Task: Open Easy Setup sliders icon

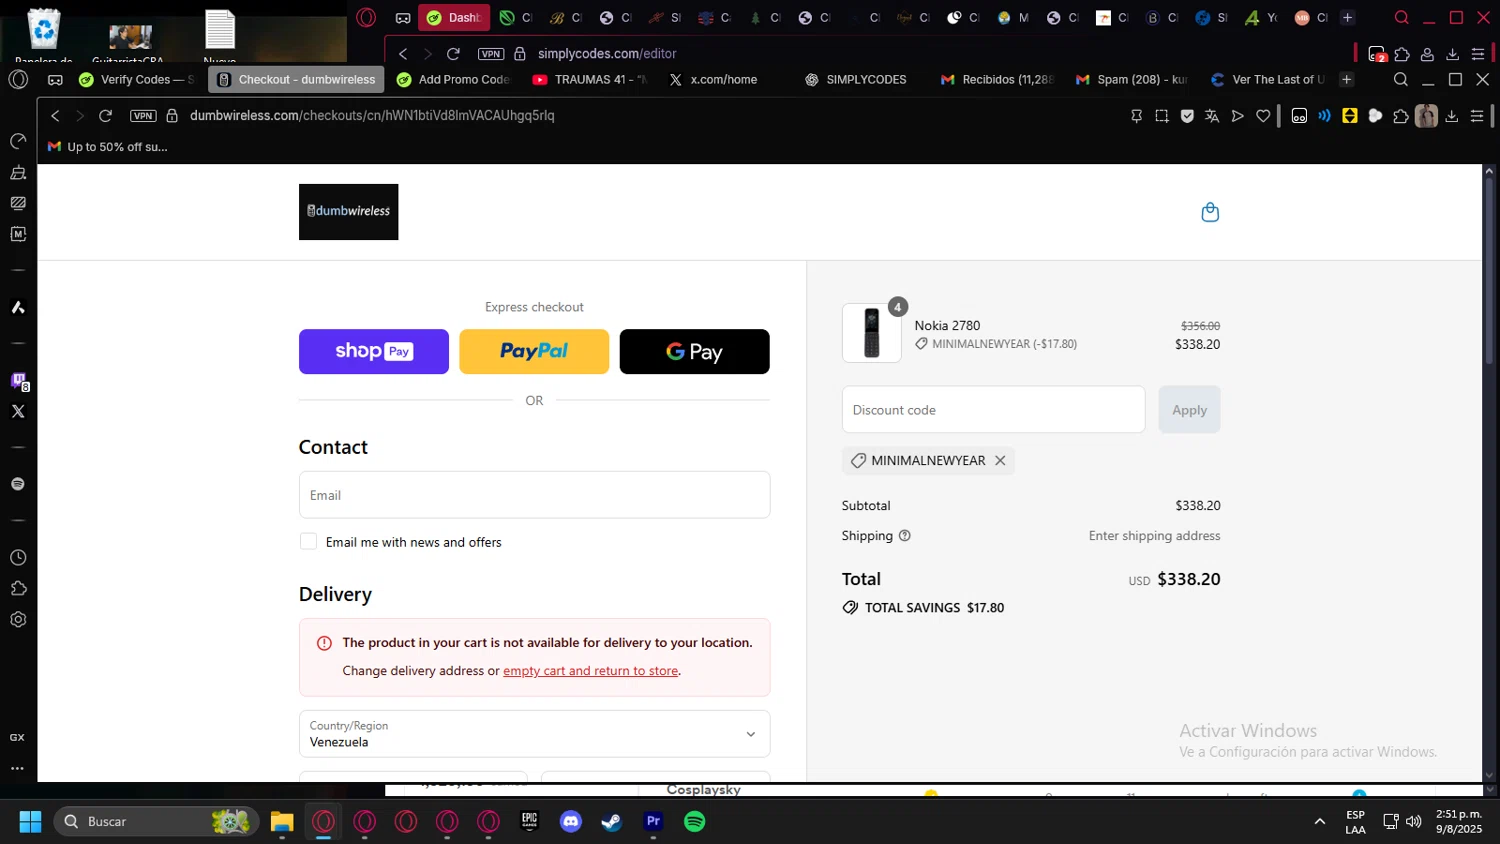Action: click(1477, 116)
